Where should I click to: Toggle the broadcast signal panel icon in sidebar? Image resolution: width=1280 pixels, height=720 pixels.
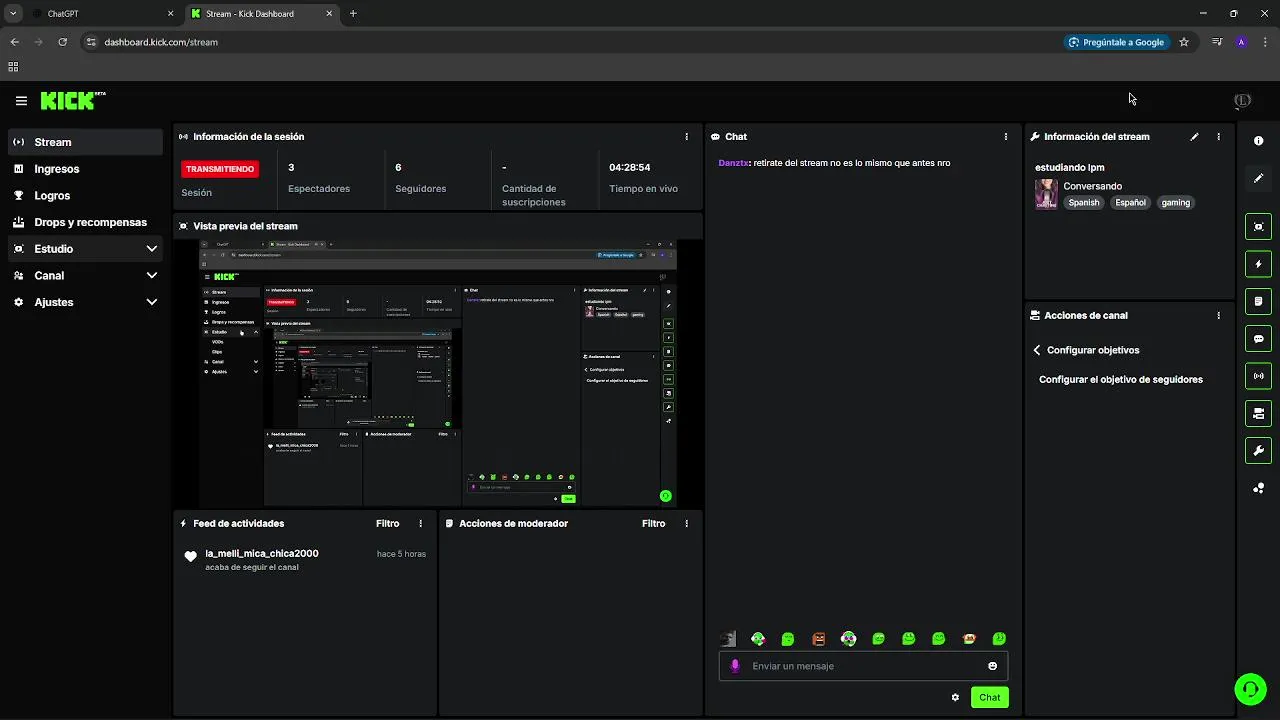[1259, 376]
